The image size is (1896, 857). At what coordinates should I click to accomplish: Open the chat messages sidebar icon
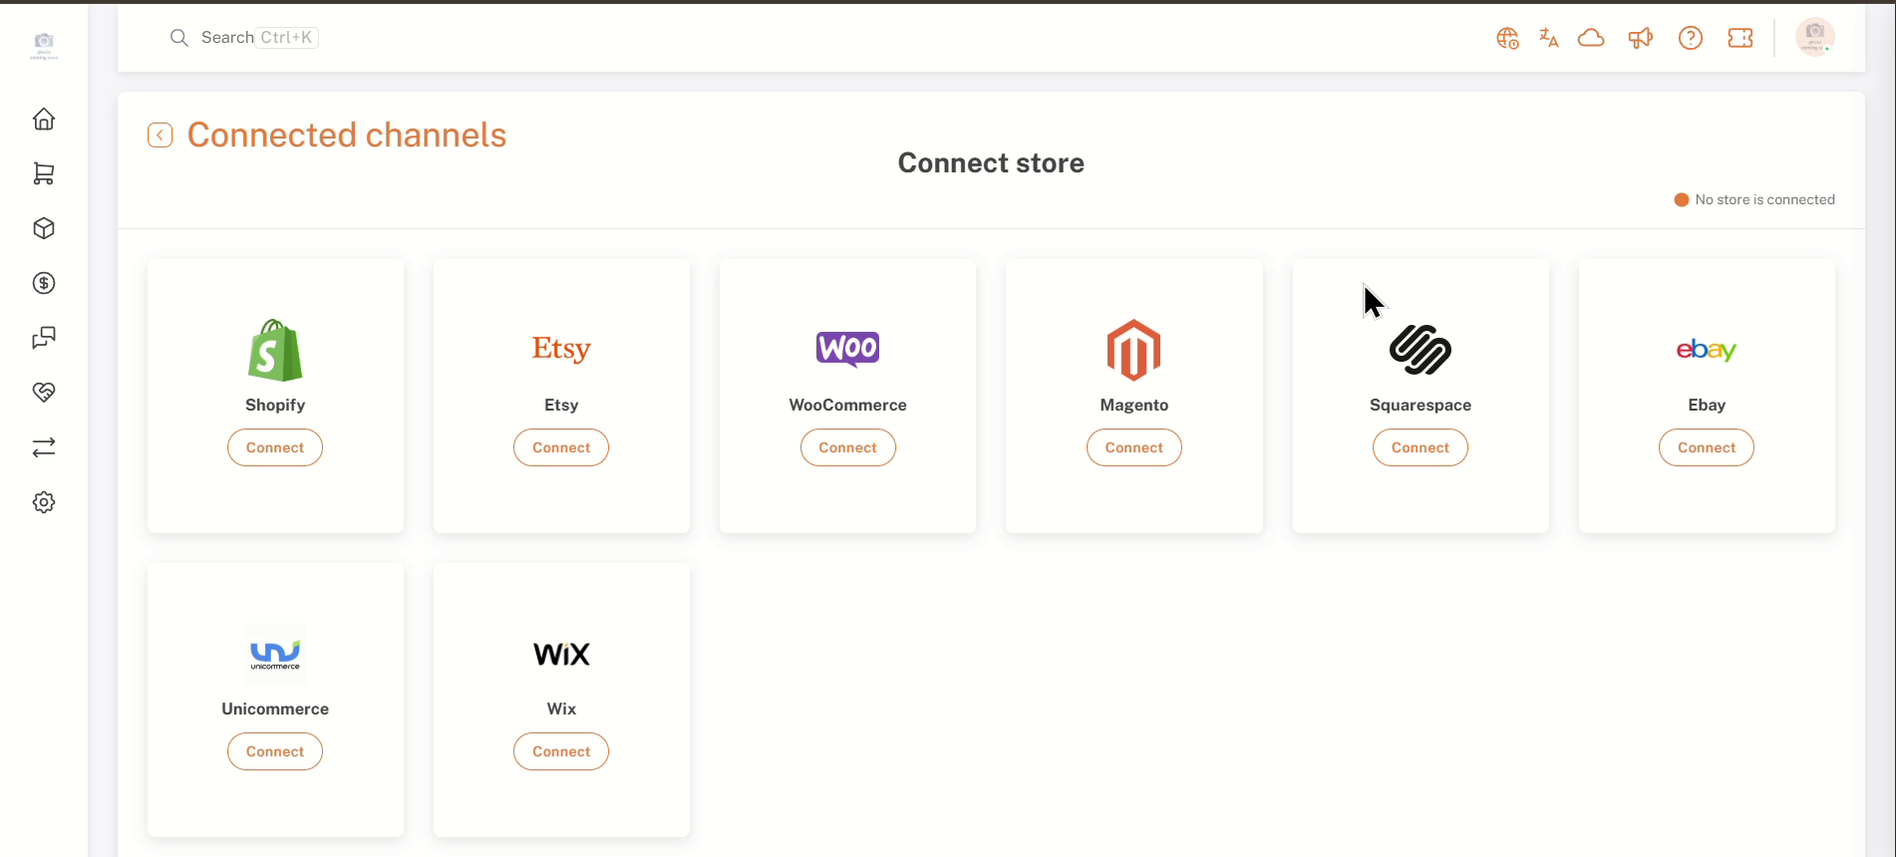pos(44,338)
